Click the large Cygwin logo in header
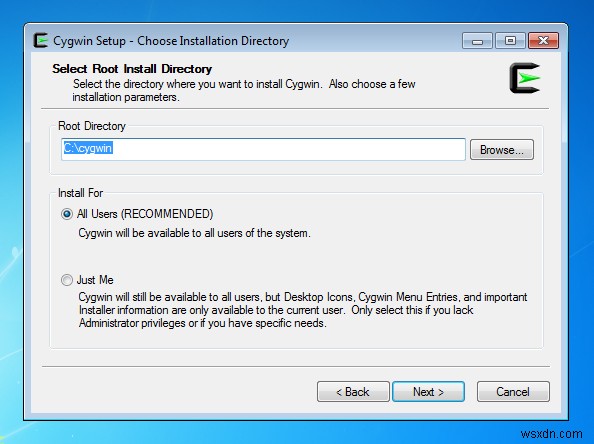The image size is (594, 444). pos(525,78)
